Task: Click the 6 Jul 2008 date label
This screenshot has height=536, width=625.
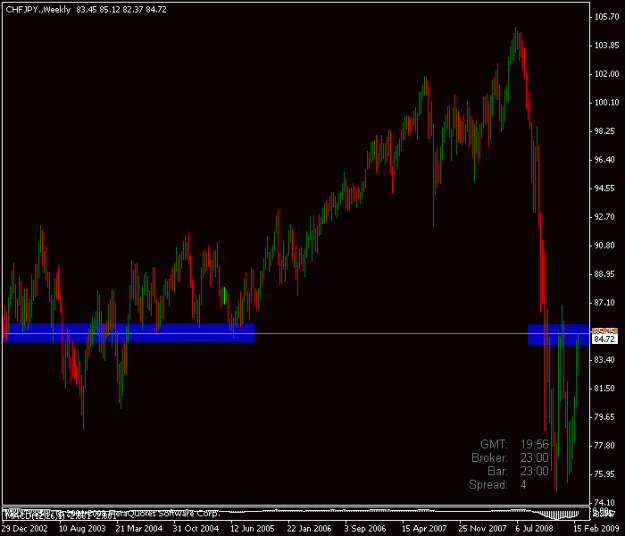Action: pos(534,529)
